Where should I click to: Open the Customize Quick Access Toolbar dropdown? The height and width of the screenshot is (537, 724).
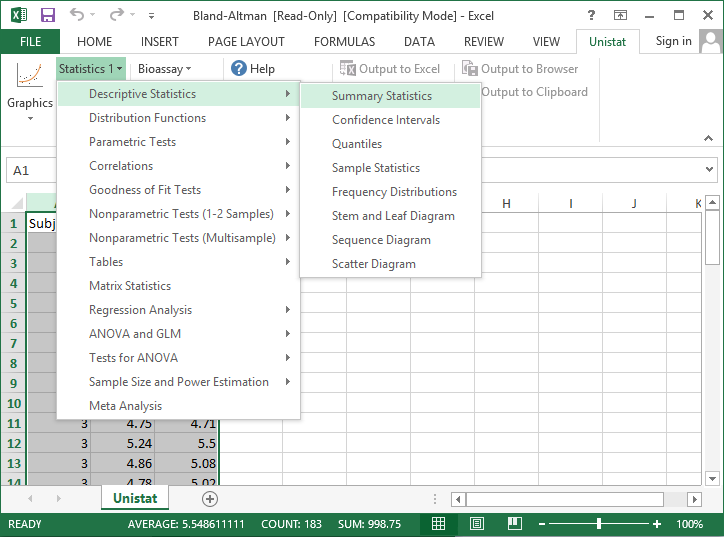tap(151, 16)
